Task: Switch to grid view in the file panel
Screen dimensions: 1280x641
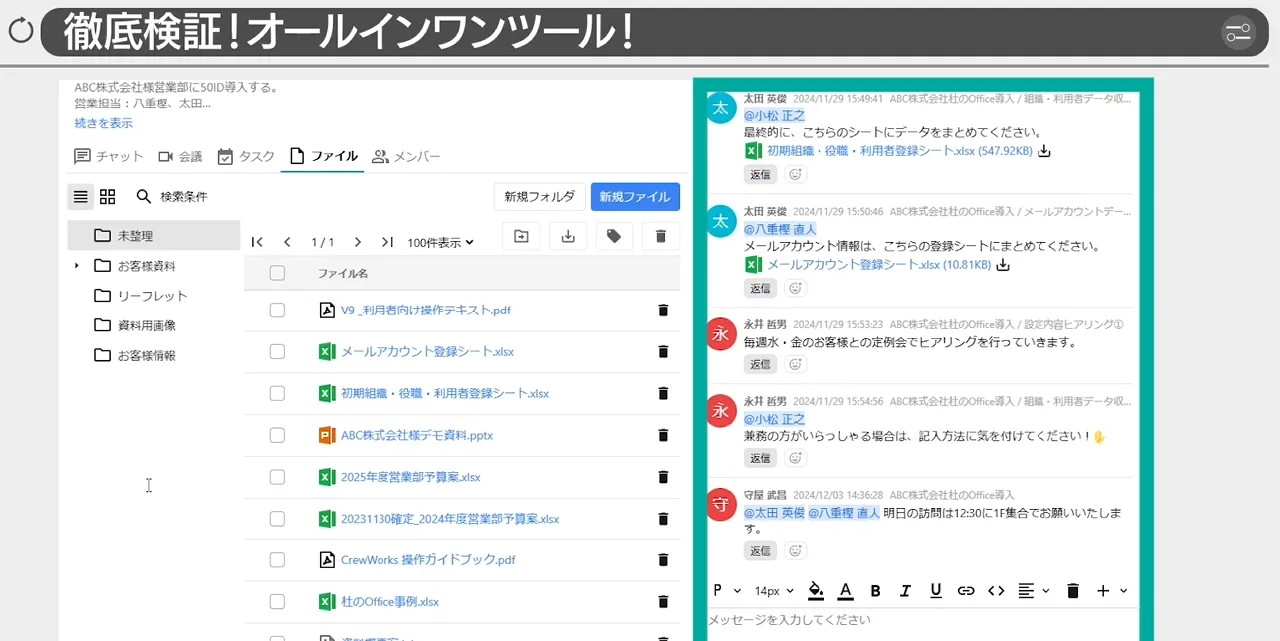Action: 107,196
